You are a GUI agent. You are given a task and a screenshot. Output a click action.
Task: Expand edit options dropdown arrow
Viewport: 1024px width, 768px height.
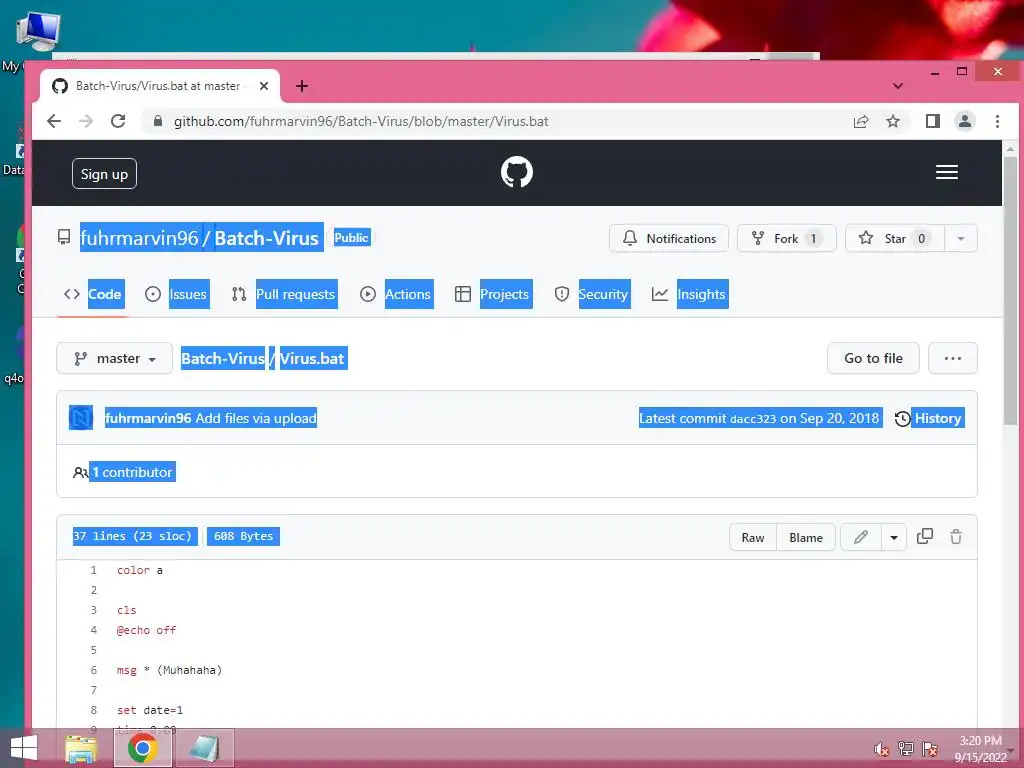click(894, 537)
